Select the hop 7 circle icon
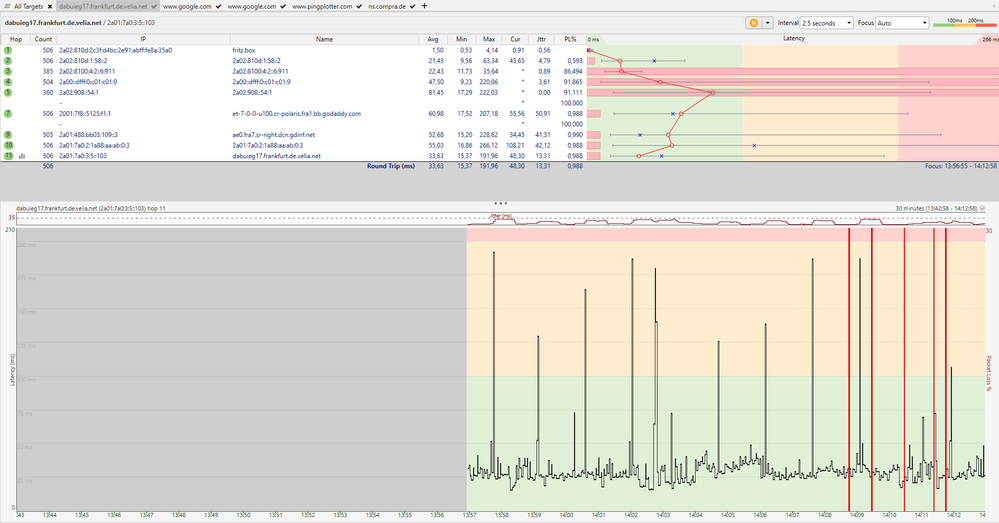This screenshot has height=523, width=999. point(7,114)
